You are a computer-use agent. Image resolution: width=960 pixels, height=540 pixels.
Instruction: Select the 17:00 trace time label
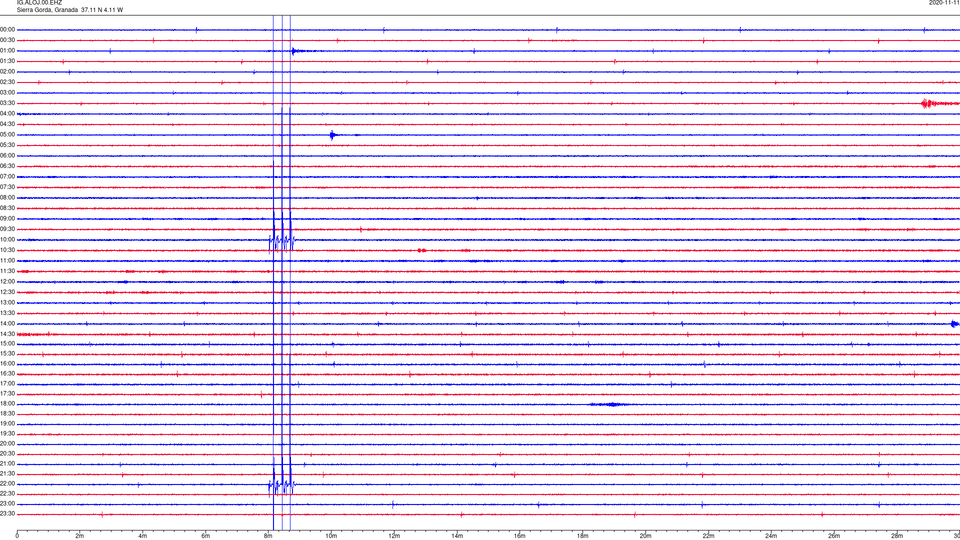pos(7,384)
